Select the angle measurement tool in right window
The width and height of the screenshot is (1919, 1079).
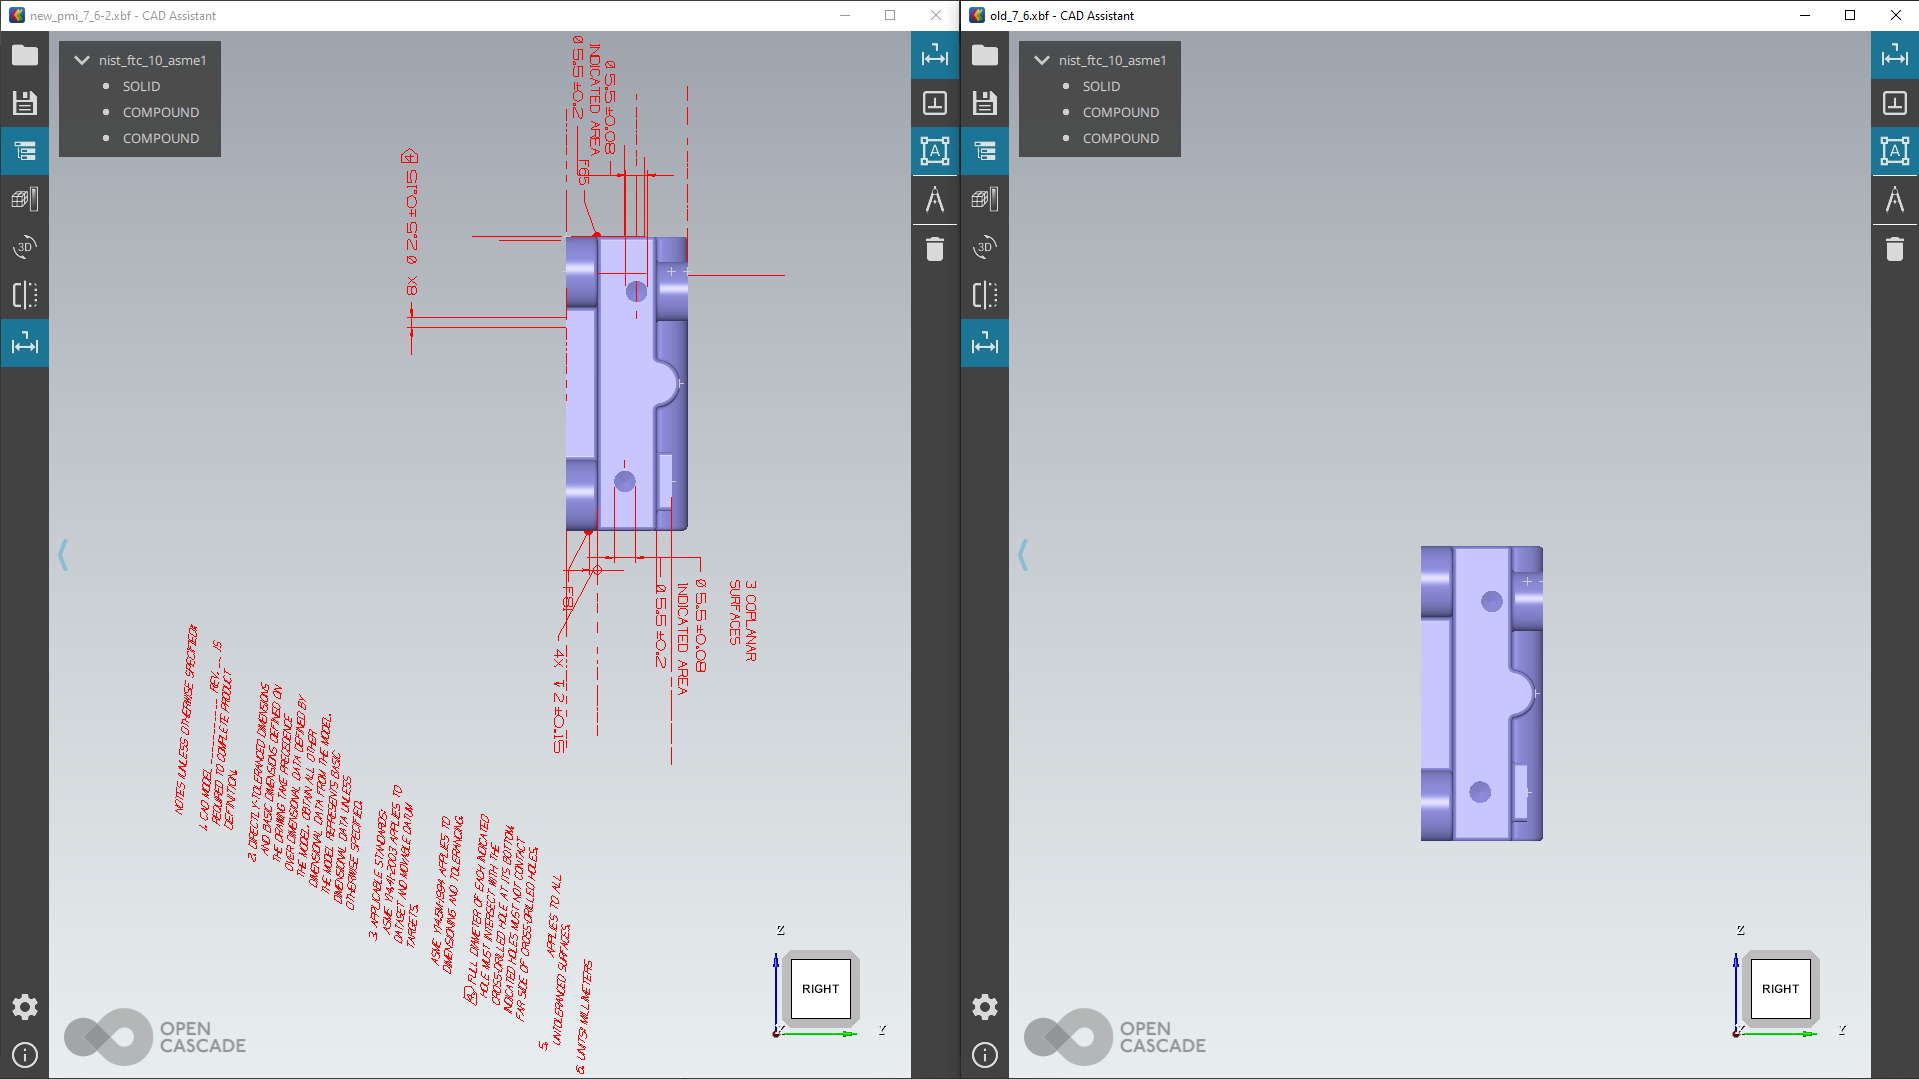point(1895,200)
